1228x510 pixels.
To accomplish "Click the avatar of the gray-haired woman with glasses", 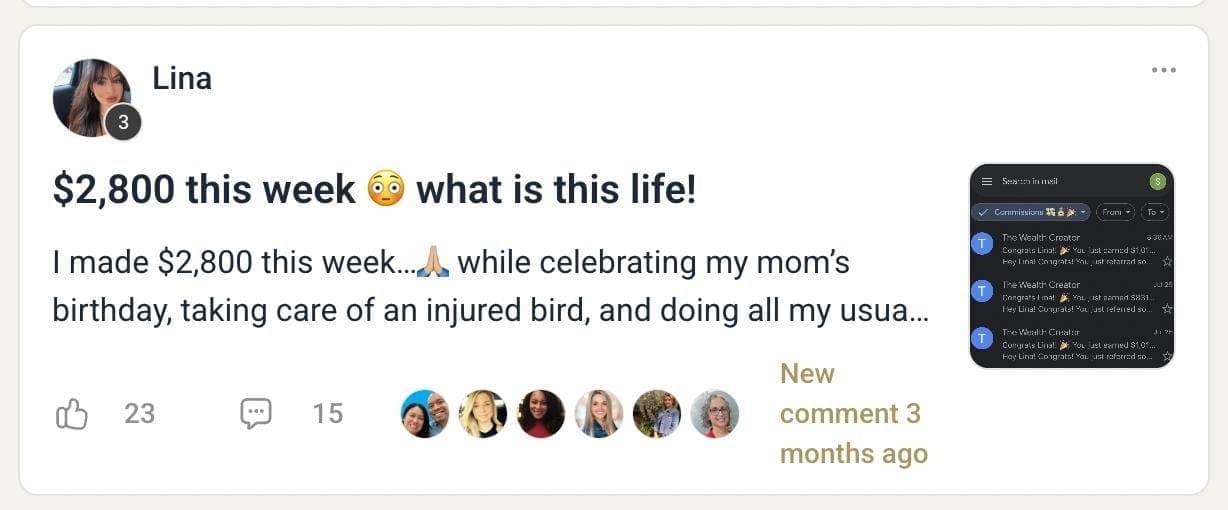I will [x=714, y=414].
